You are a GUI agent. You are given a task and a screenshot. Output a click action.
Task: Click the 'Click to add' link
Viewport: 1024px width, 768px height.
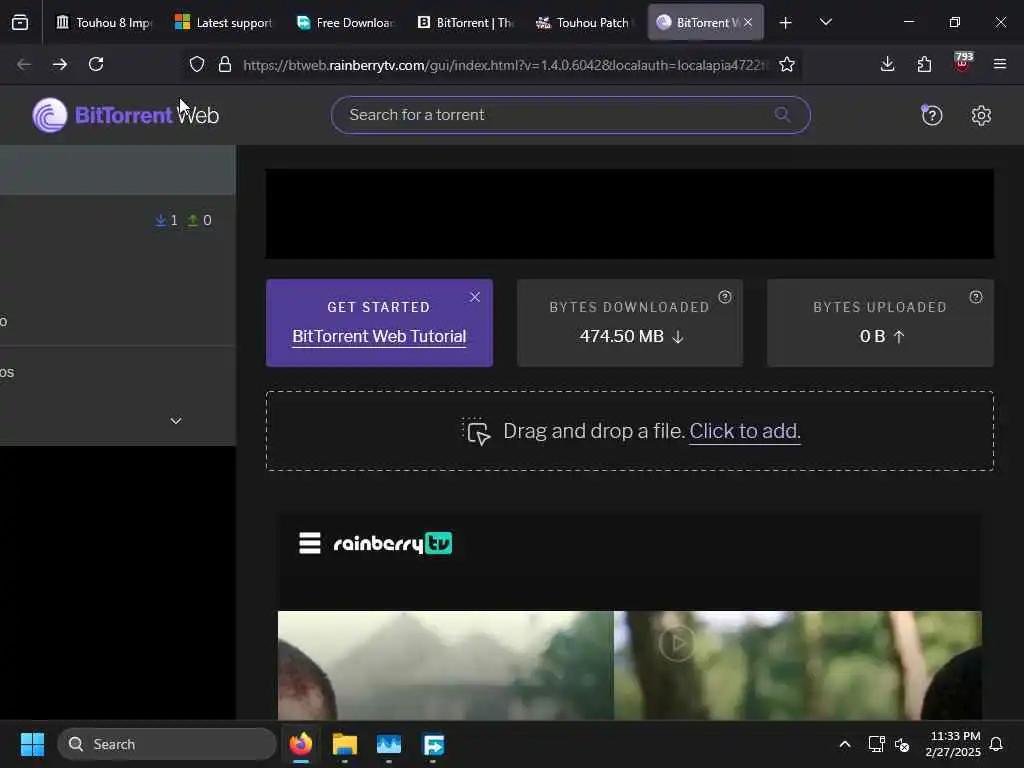(x=744, y=431)
